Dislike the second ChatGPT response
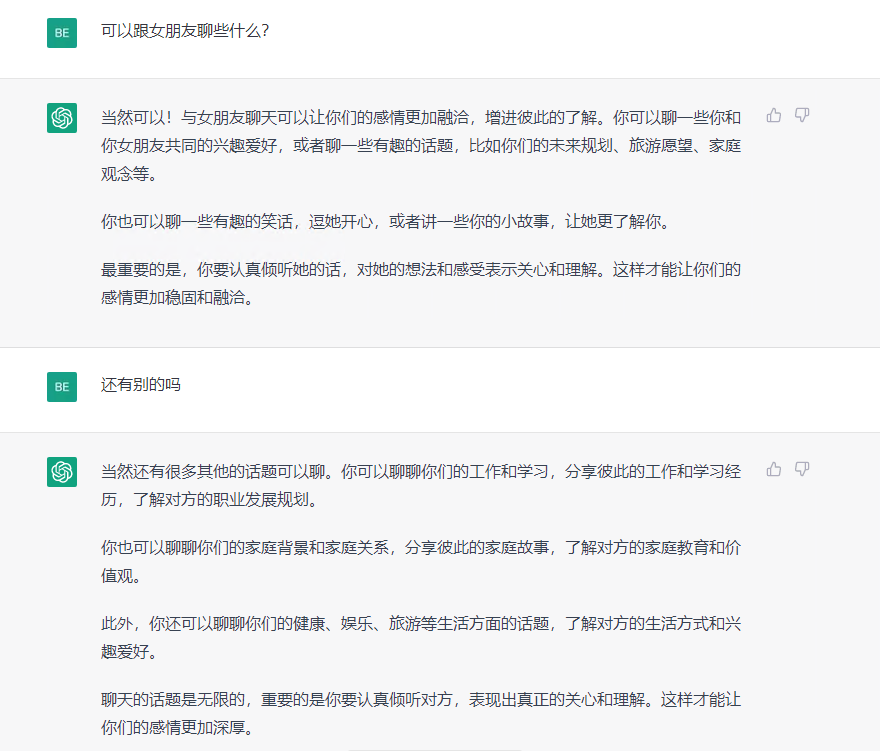880x751 pixels. (801, 469)
